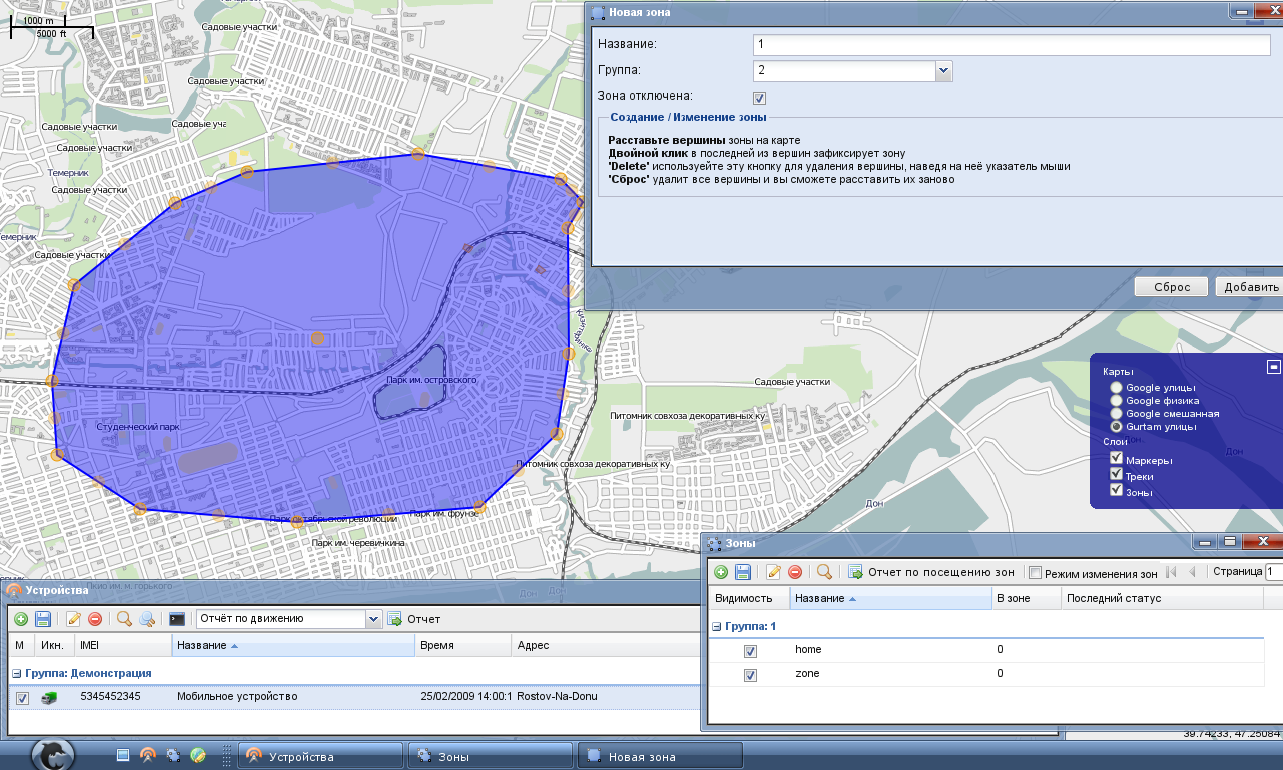
Task: Add a new zone in Зоны toolbar
Action: point(720,572)
